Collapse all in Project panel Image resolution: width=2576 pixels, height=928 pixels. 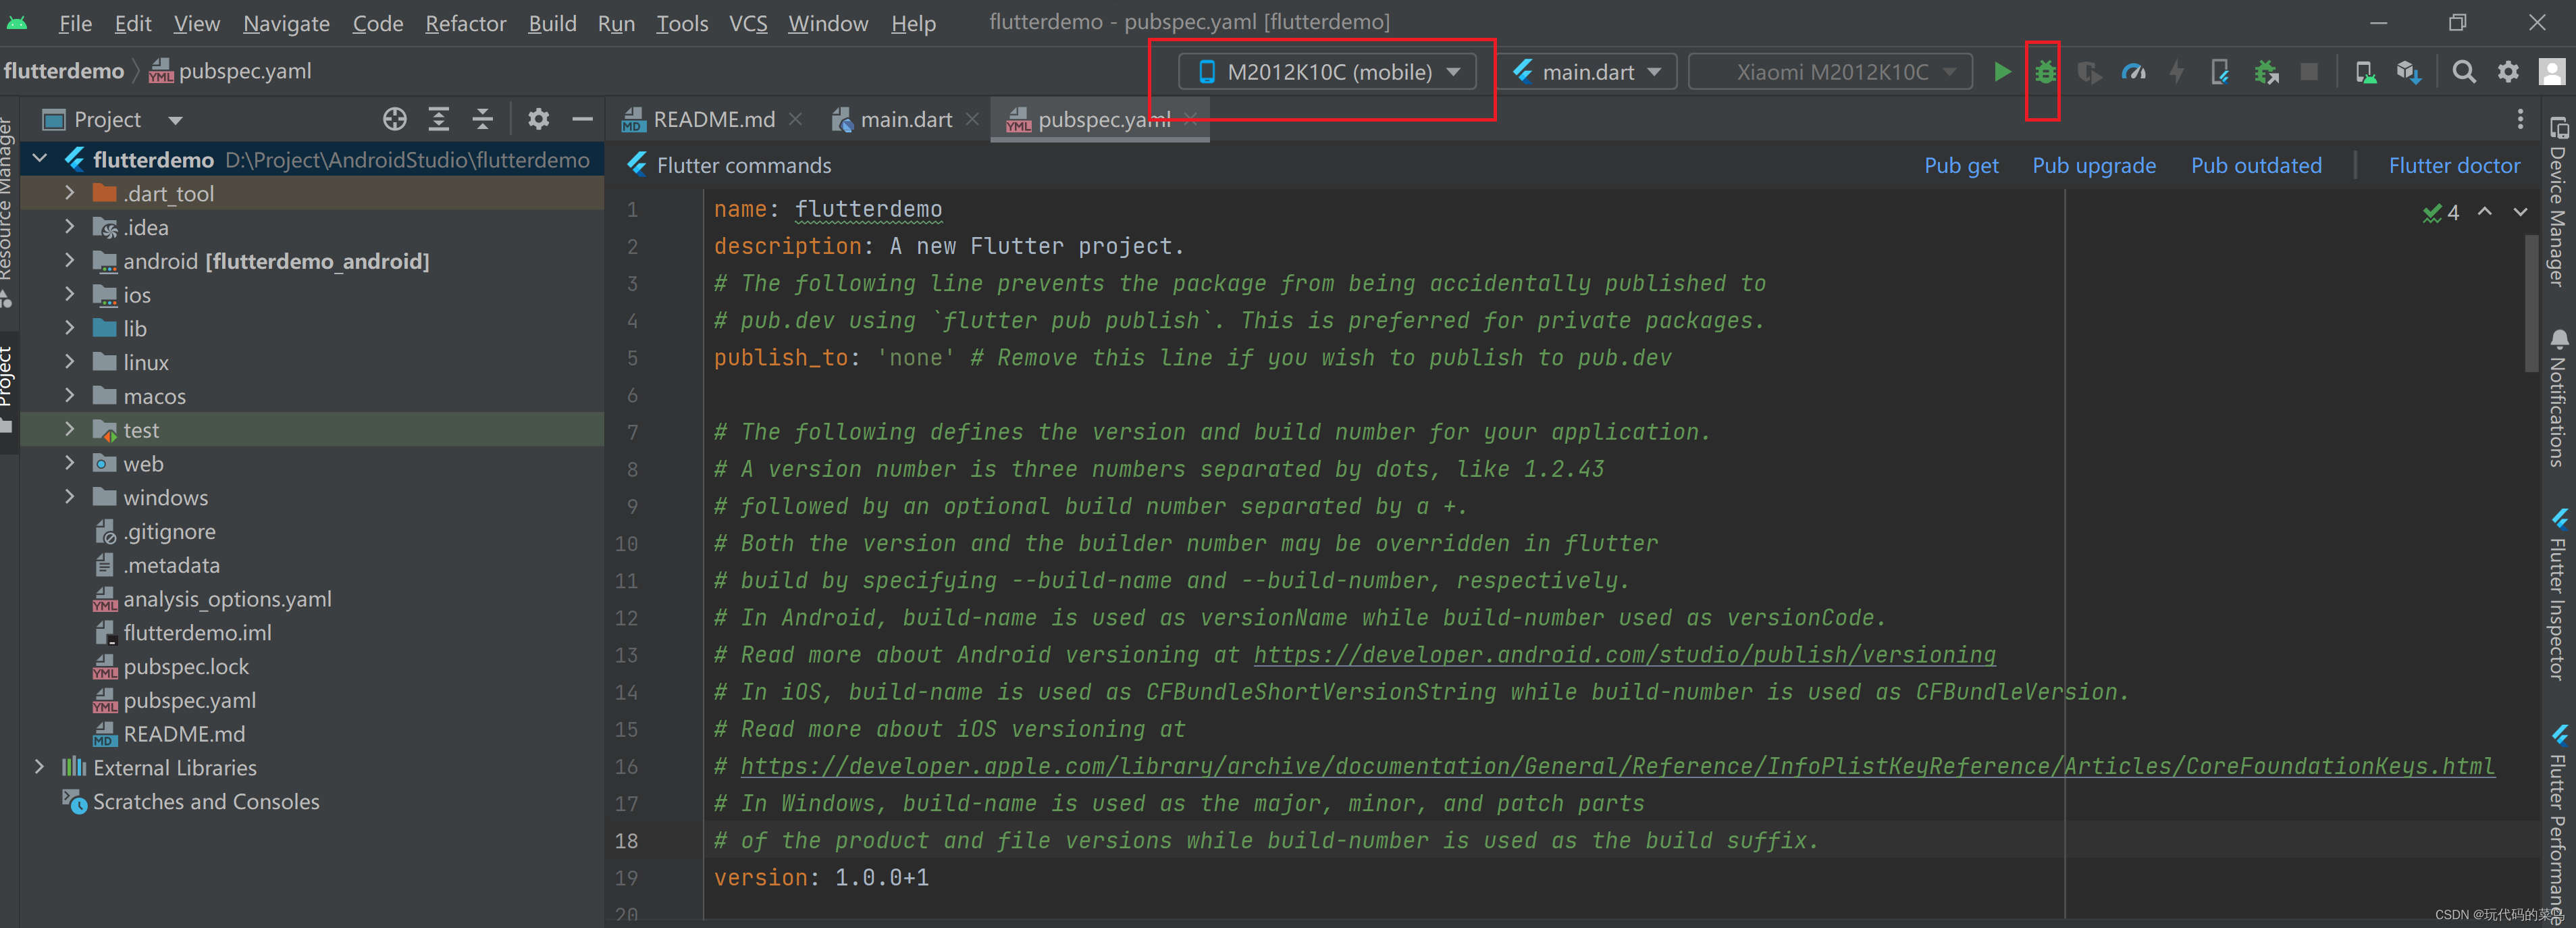[x=483, y=120]
